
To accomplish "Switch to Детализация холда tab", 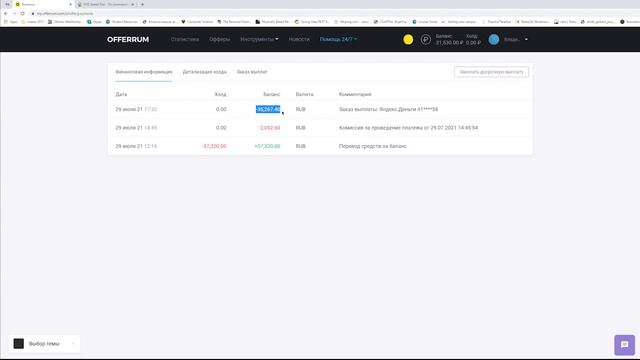I will coord(204,72).
